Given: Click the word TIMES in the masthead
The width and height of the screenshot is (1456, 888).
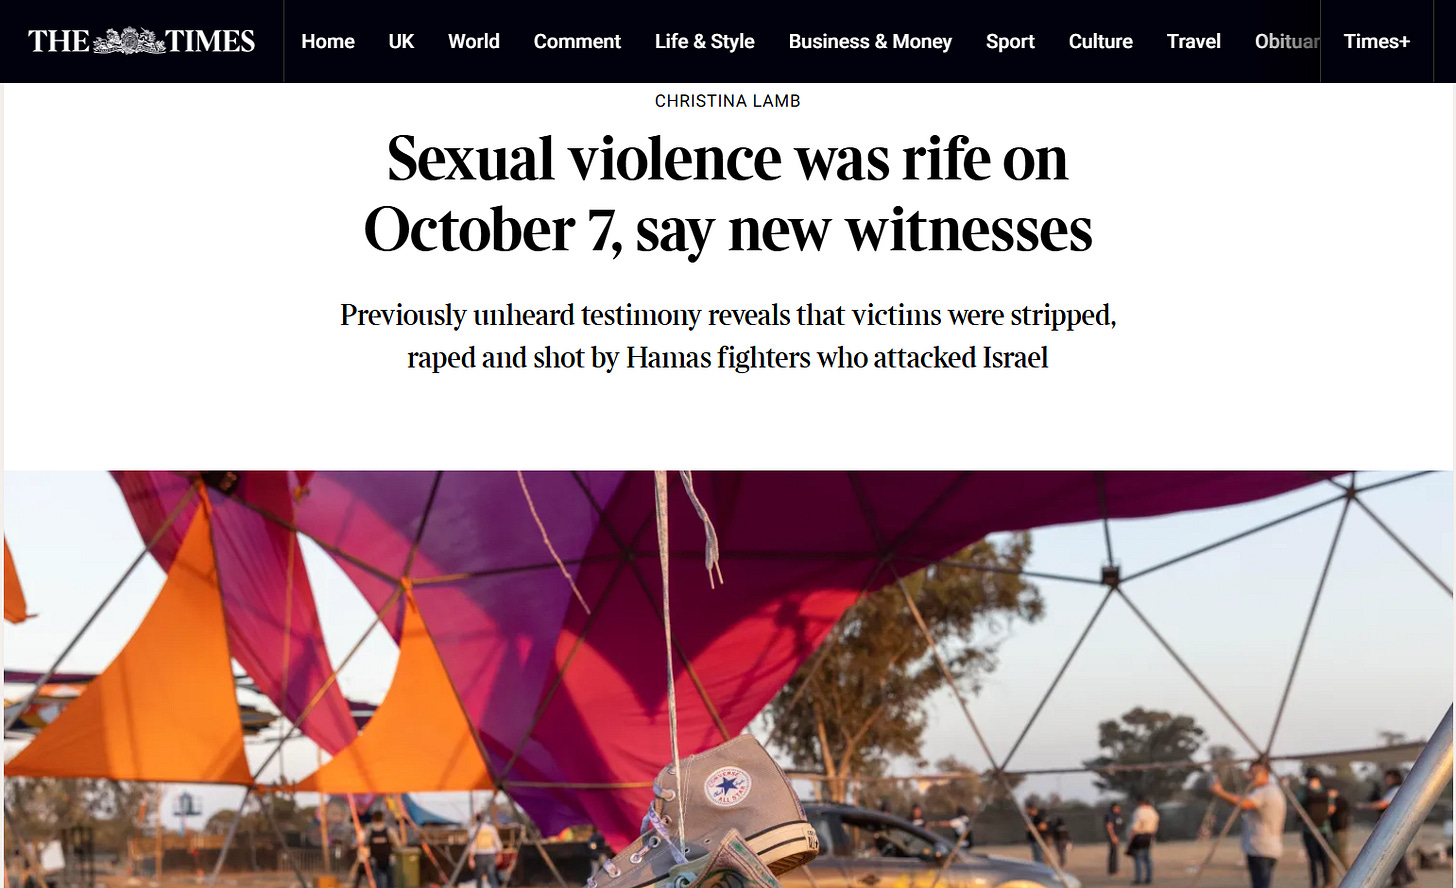Looking at the screenshot, I should point(211,41).
